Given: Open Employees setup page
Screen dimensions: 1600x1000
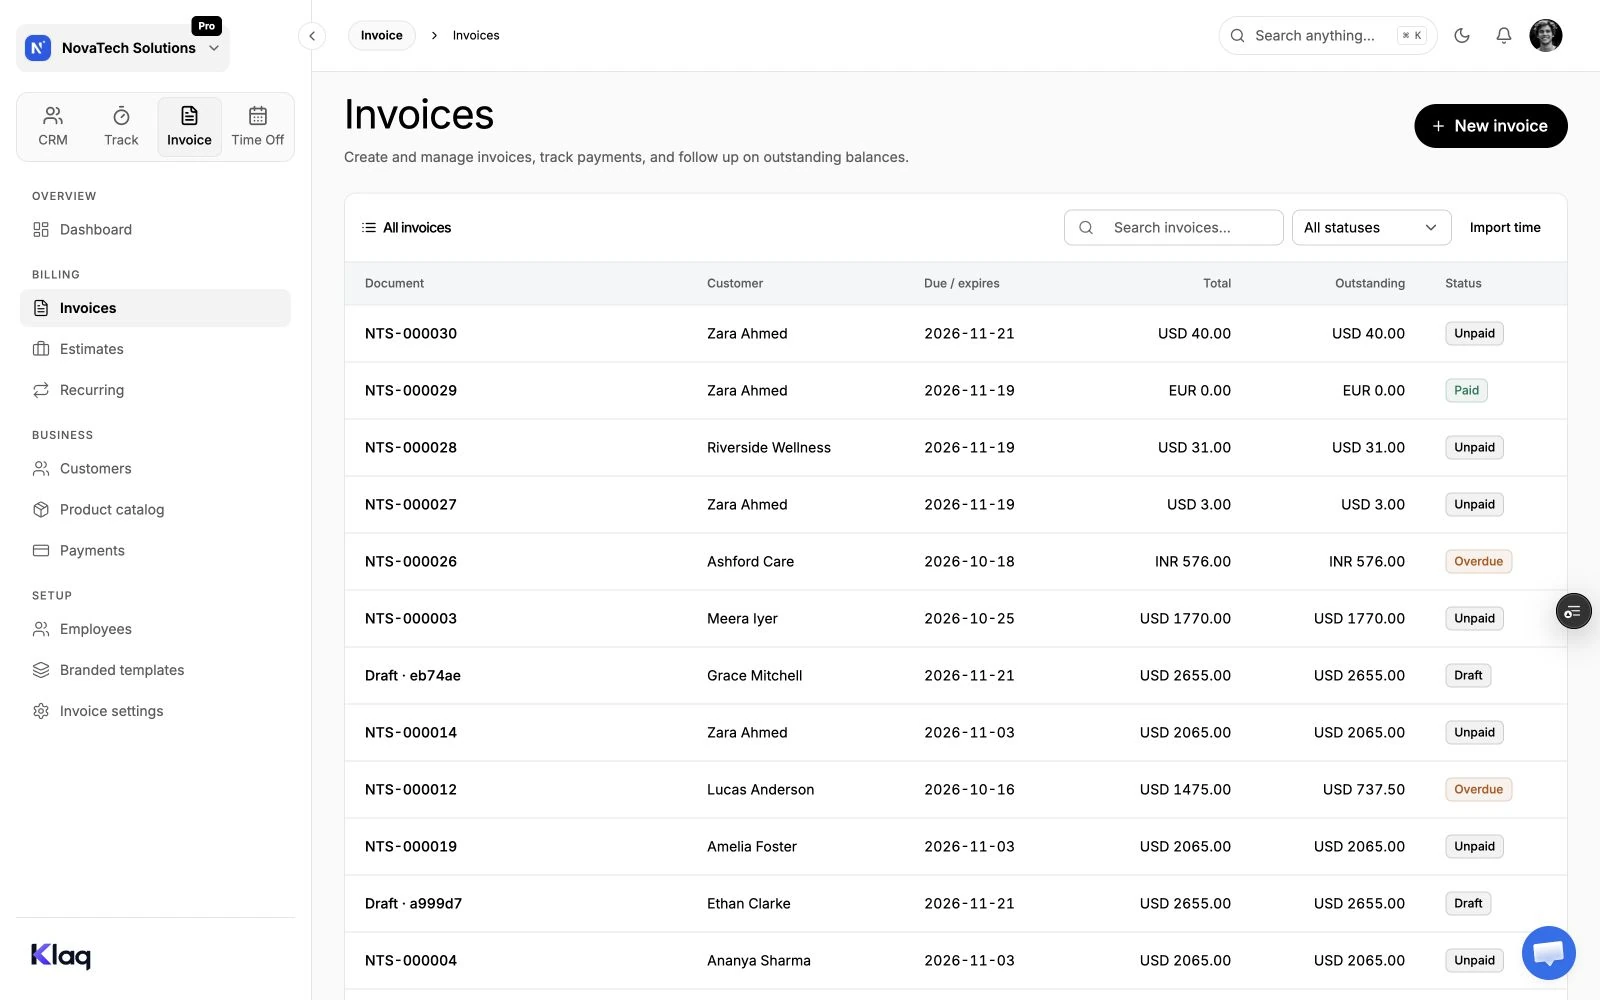Looking at the screenshot, I should [155, 629].
